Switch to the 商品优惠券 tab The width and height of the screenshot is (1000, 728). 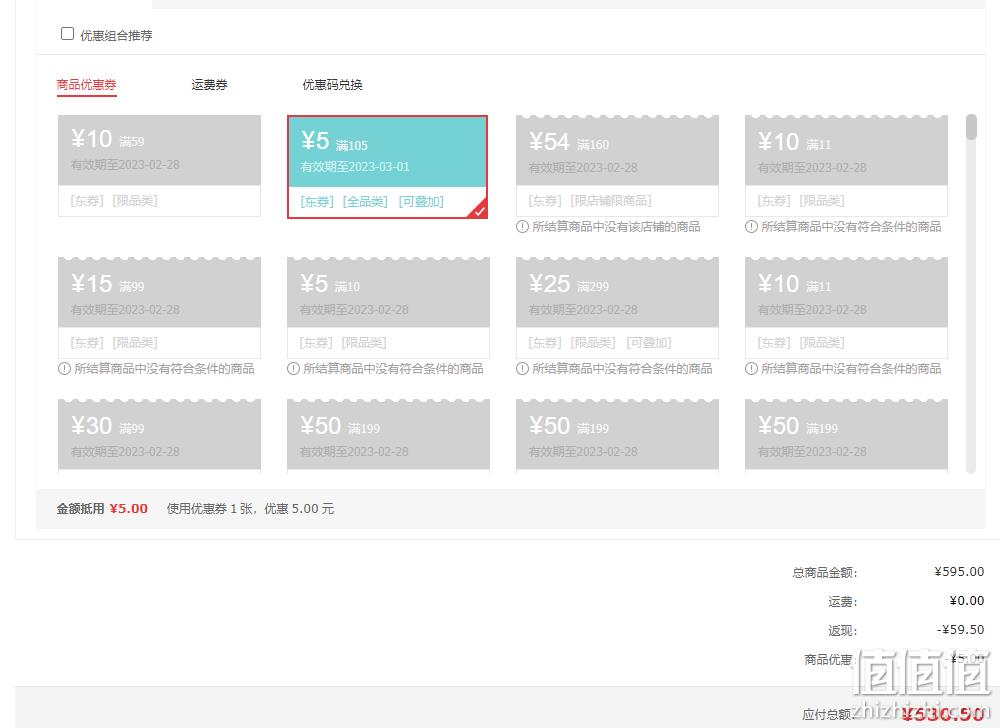pos(87,84)
